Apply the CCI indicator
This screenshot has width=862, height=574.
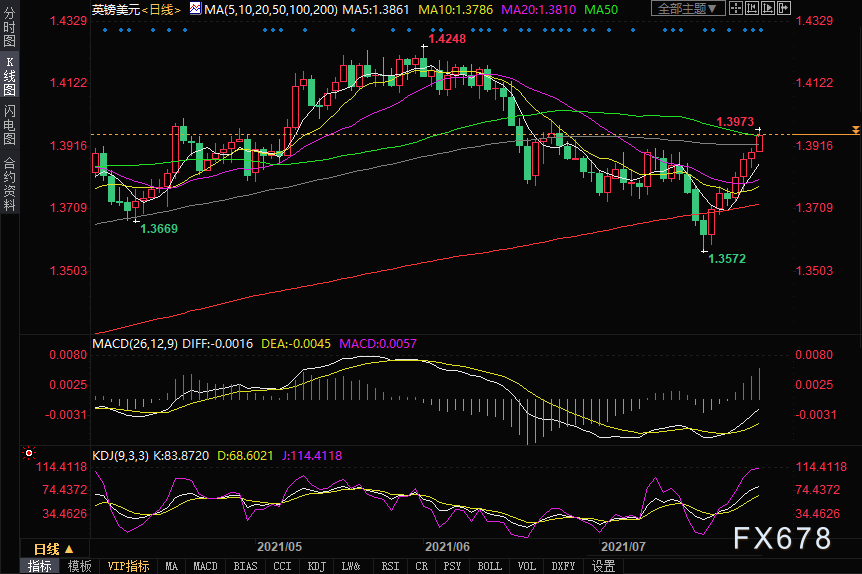(282, 566)
